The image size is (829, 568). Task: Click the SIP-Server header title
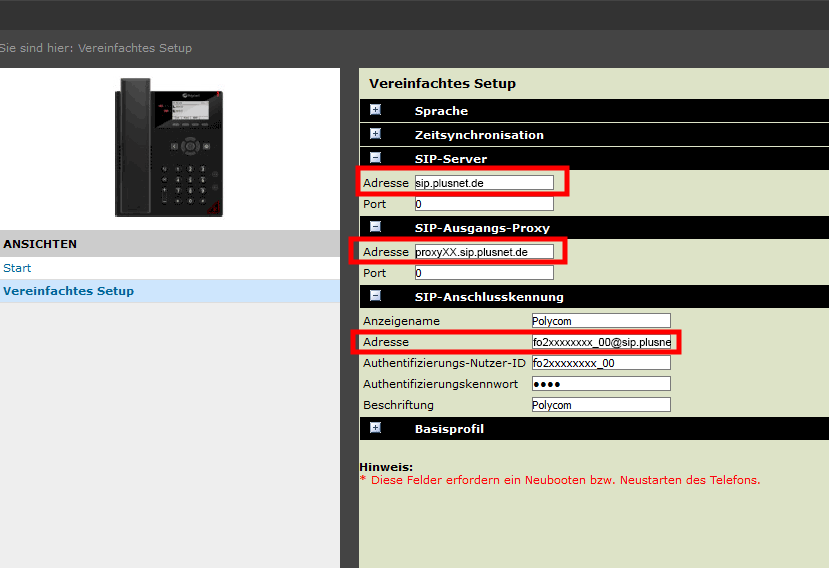click(x=451, y=159)
